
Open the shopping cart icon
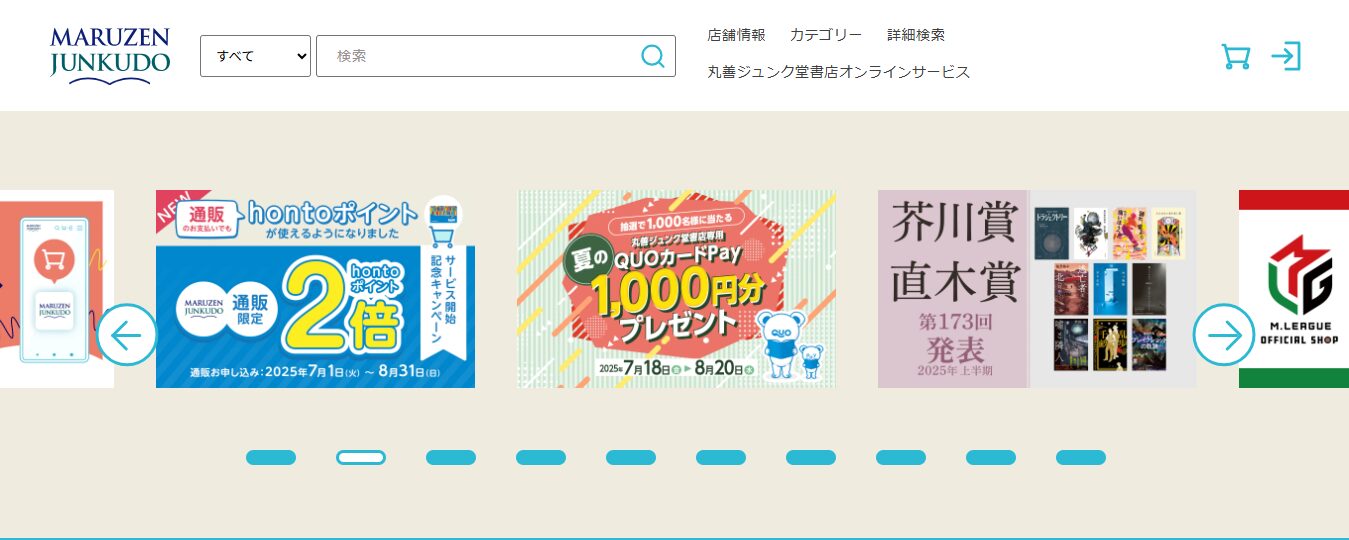point(1236,56)
